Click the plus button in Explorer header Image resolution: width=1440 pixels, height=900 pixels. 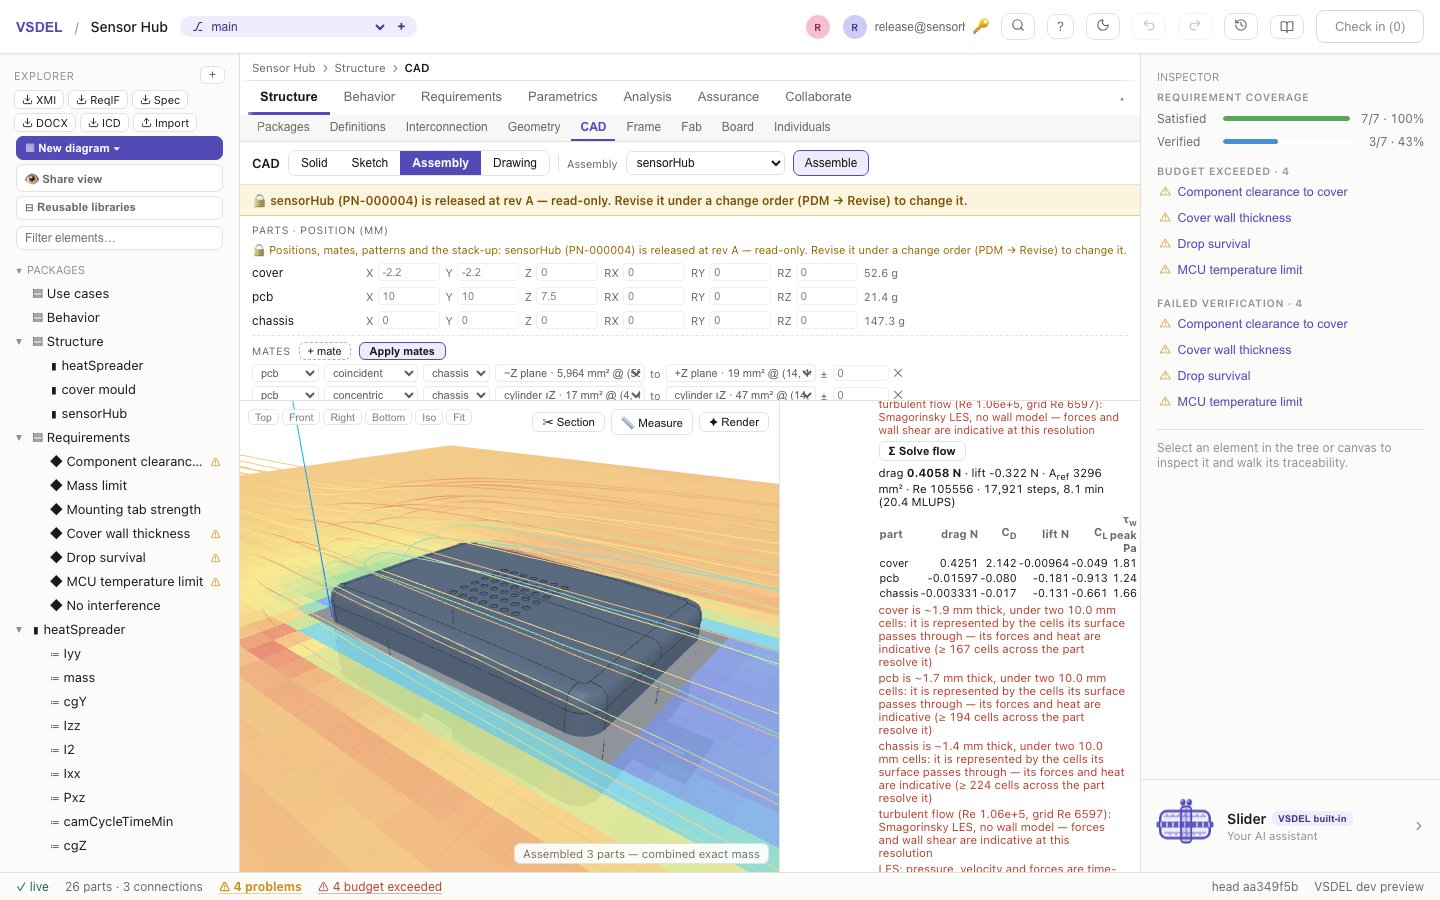pyautogui.click(x=212, y=75)
